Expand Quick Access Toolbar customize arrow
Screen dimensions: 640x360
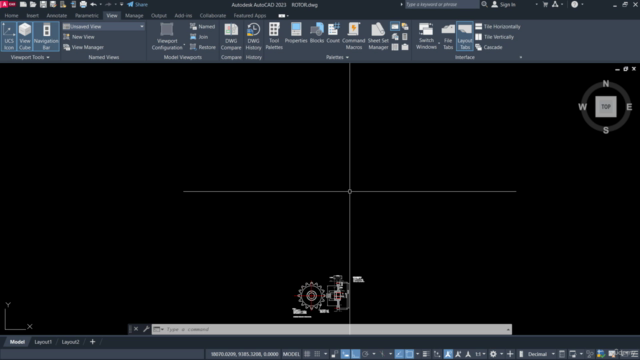tap(122, 4)
